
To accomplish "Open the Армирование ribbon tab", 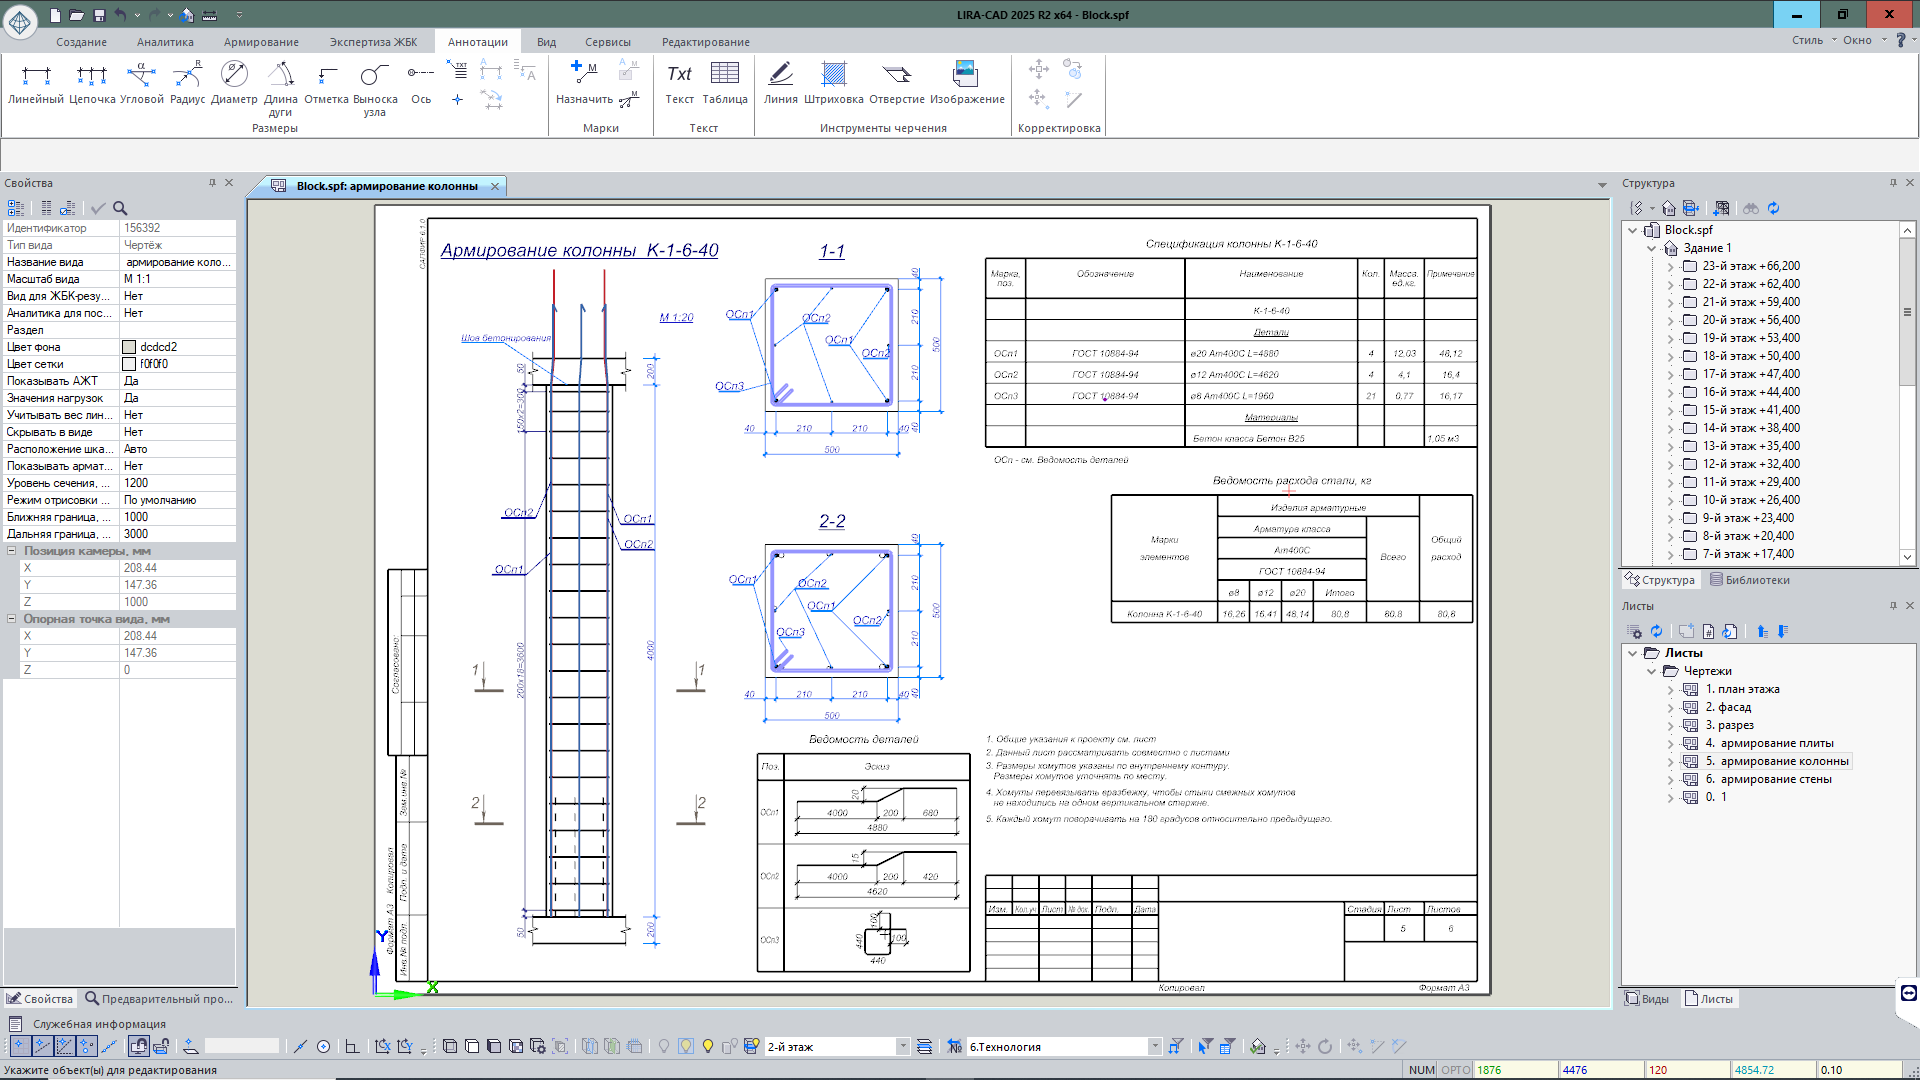I will click(x=261, y=42).
